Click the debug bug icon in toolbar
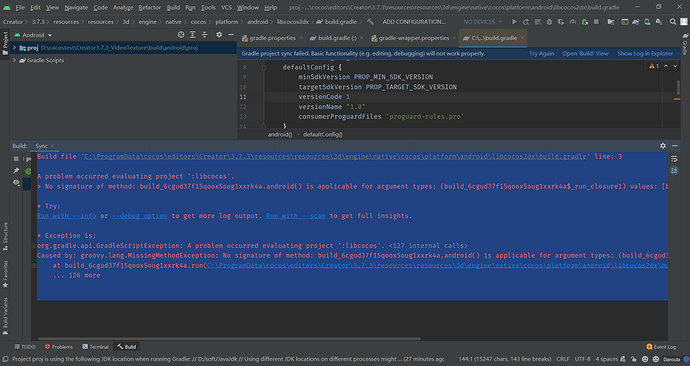Image resolution: width=690 pixels, height=366 pixels. 549,22
